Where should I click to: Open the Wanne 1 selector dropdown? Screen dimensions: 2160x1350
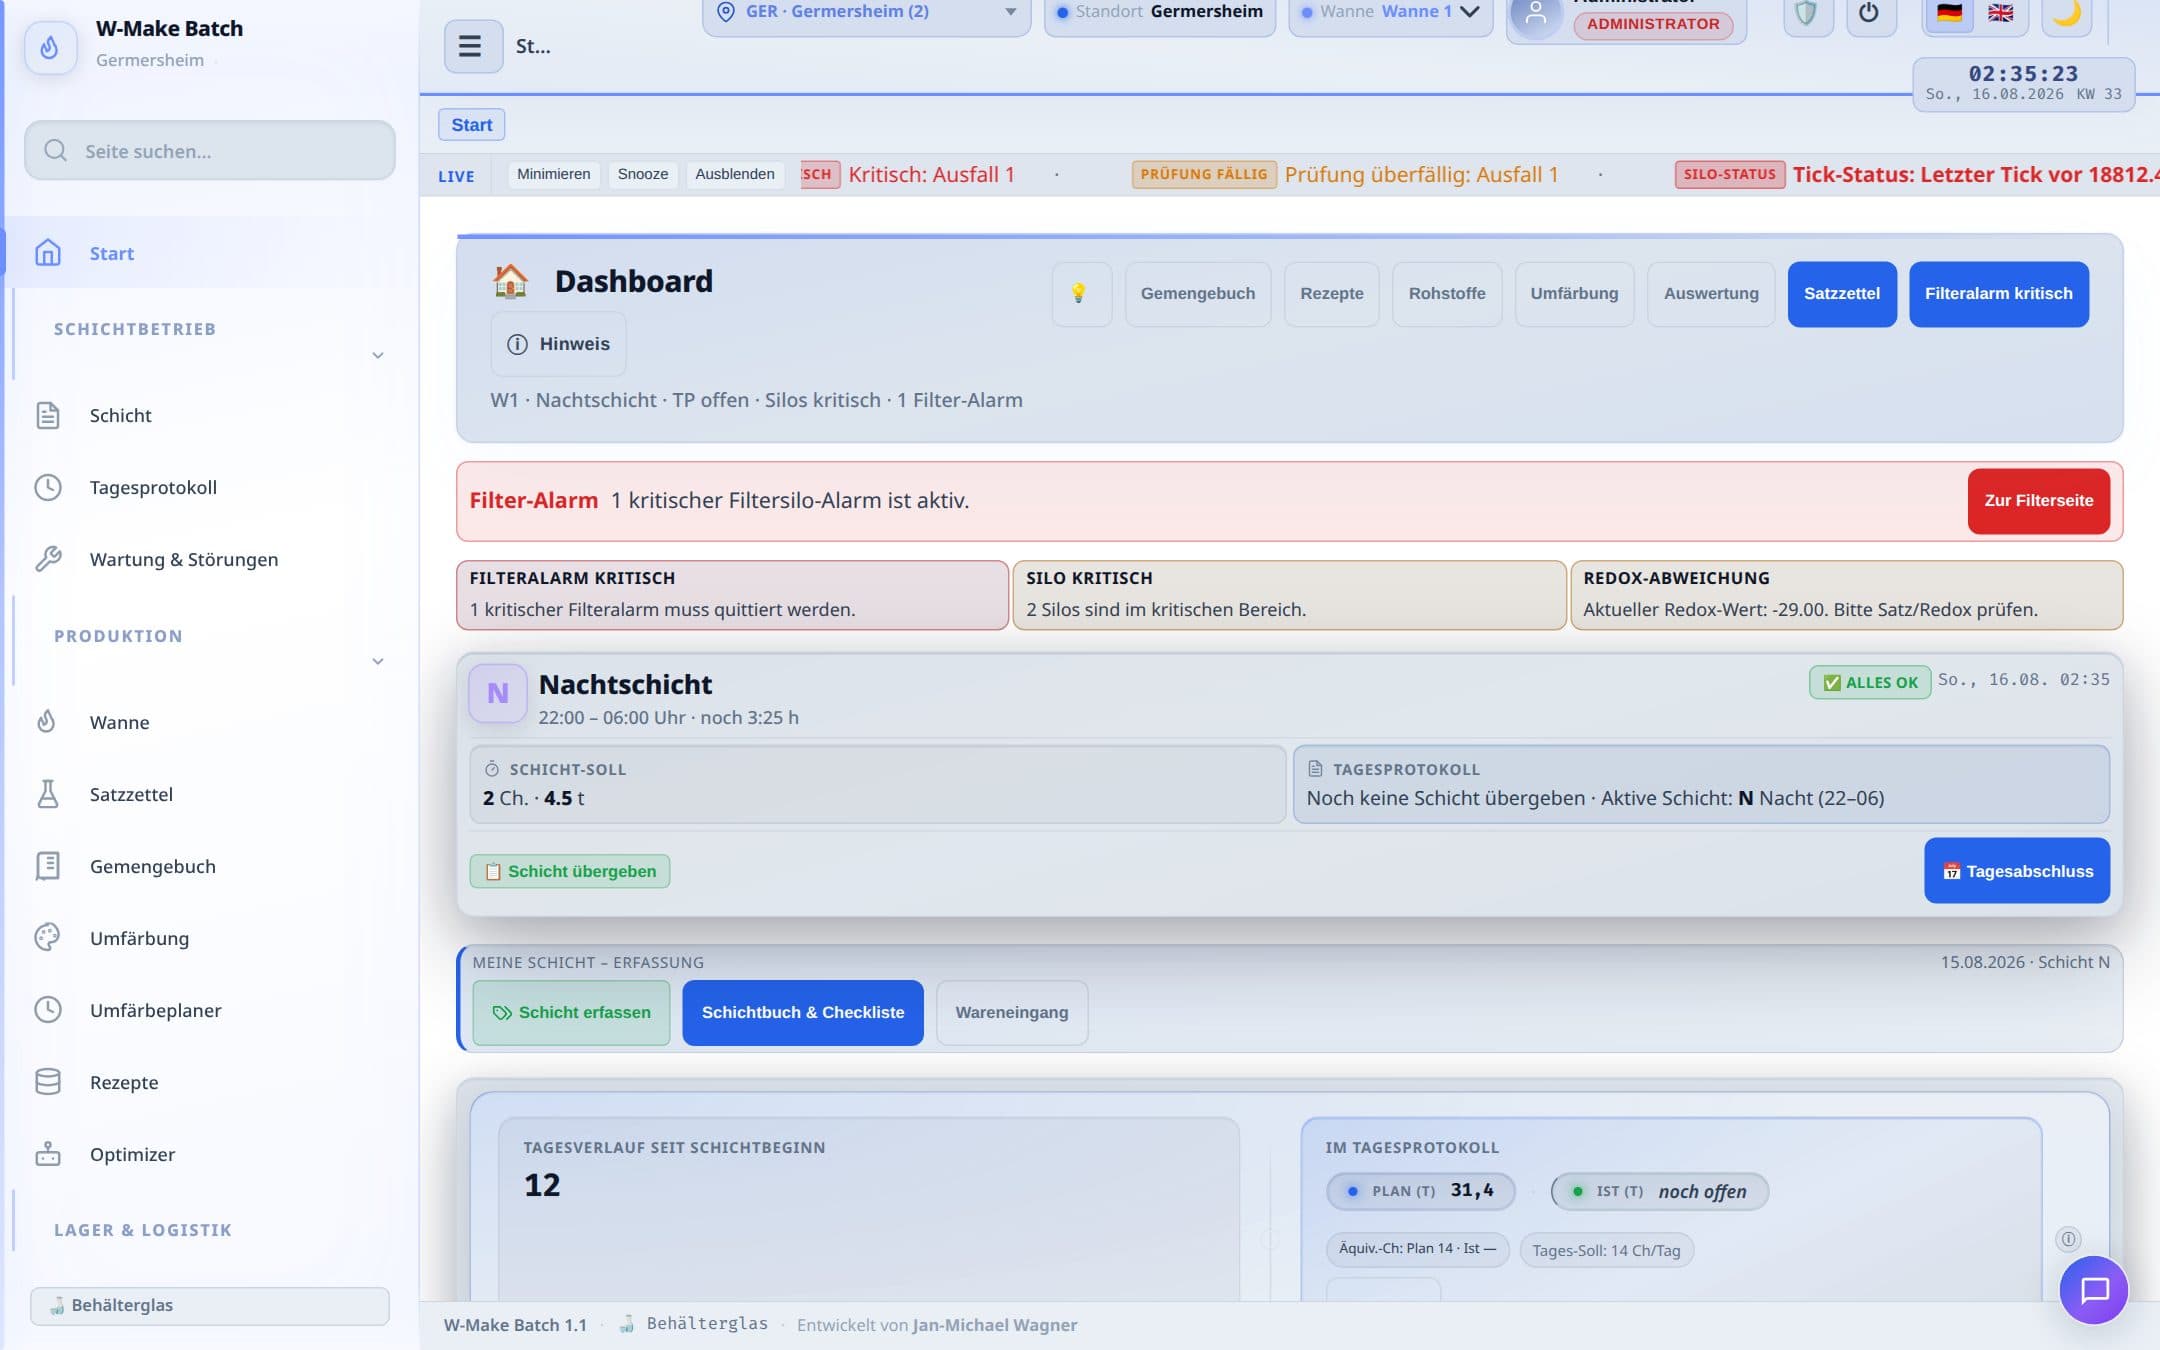click(1390, 14)
